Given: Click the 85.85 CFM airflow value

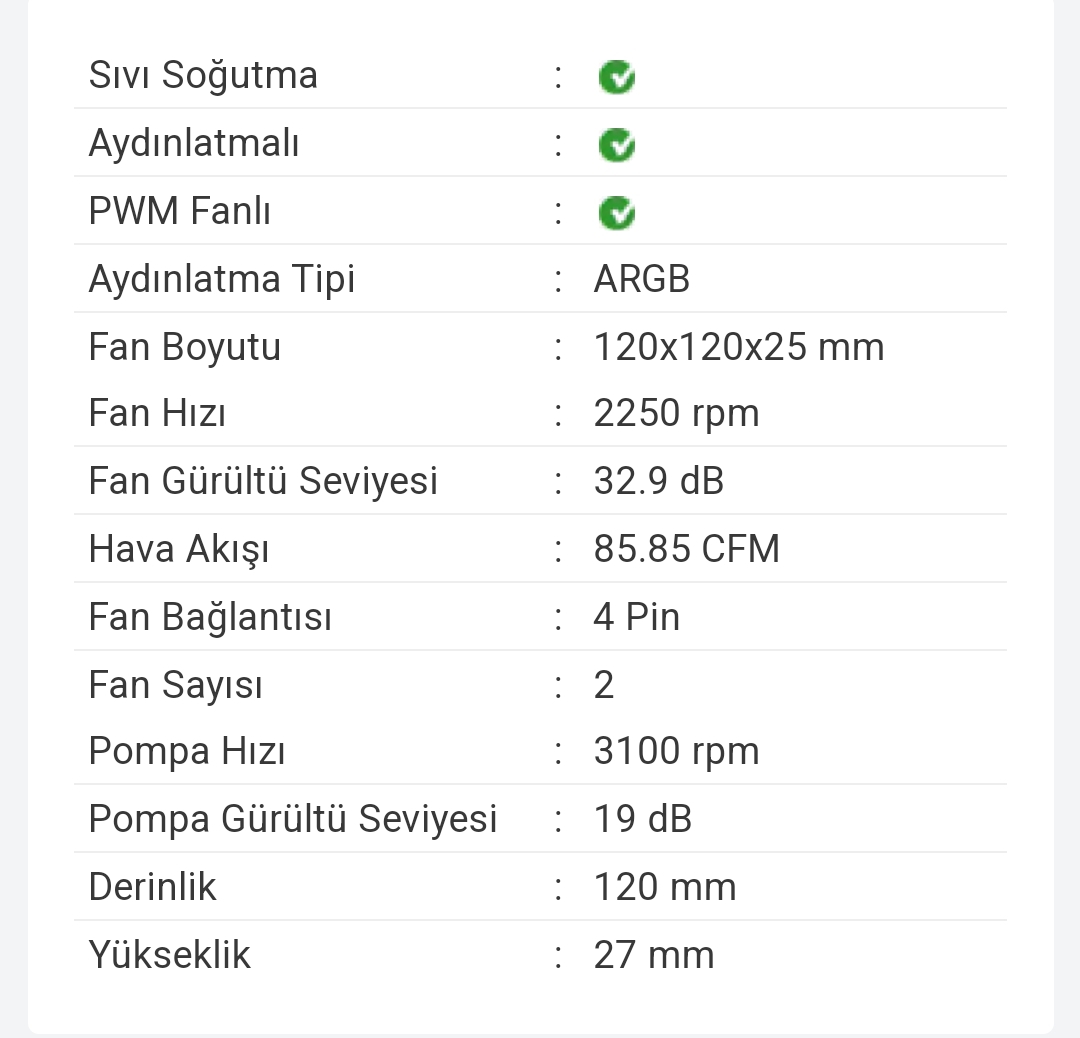Looking at the screenshot, I should pos(686,549).
